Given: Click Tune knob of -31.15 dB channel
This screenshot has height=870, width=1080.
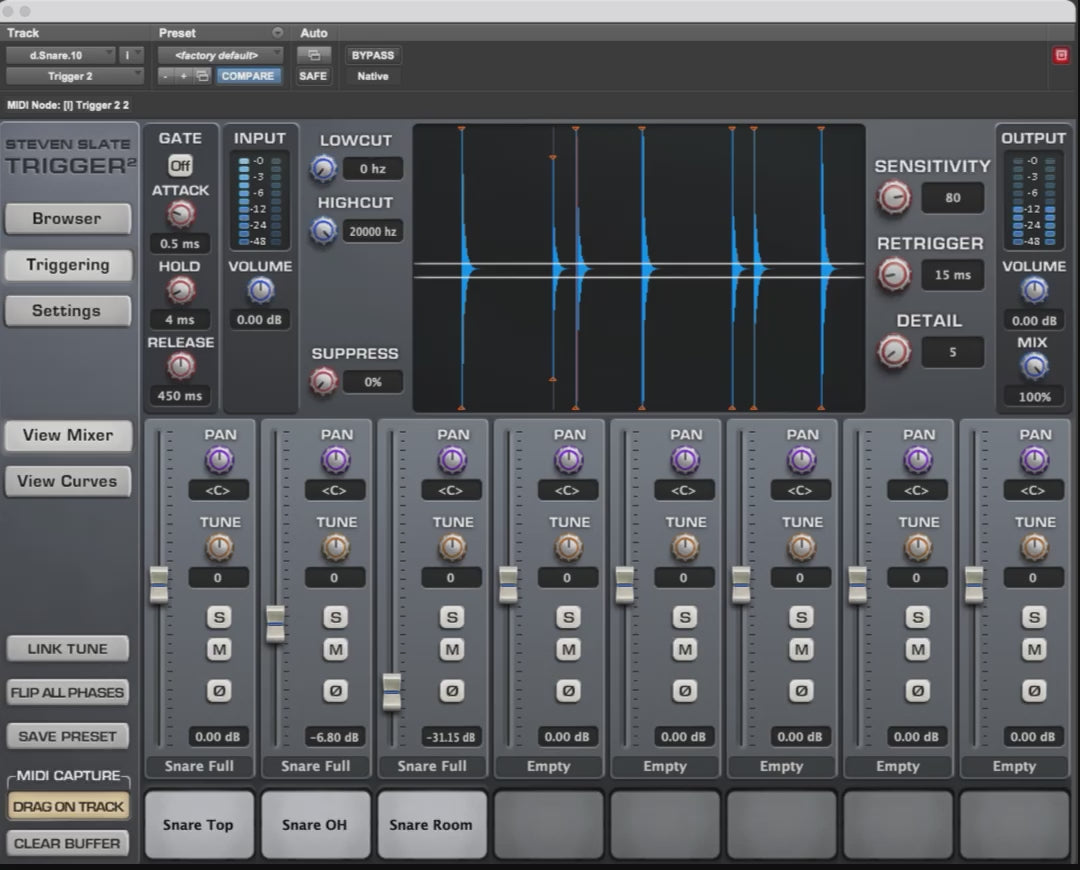Looking at the screenshot, I should 452,548.
